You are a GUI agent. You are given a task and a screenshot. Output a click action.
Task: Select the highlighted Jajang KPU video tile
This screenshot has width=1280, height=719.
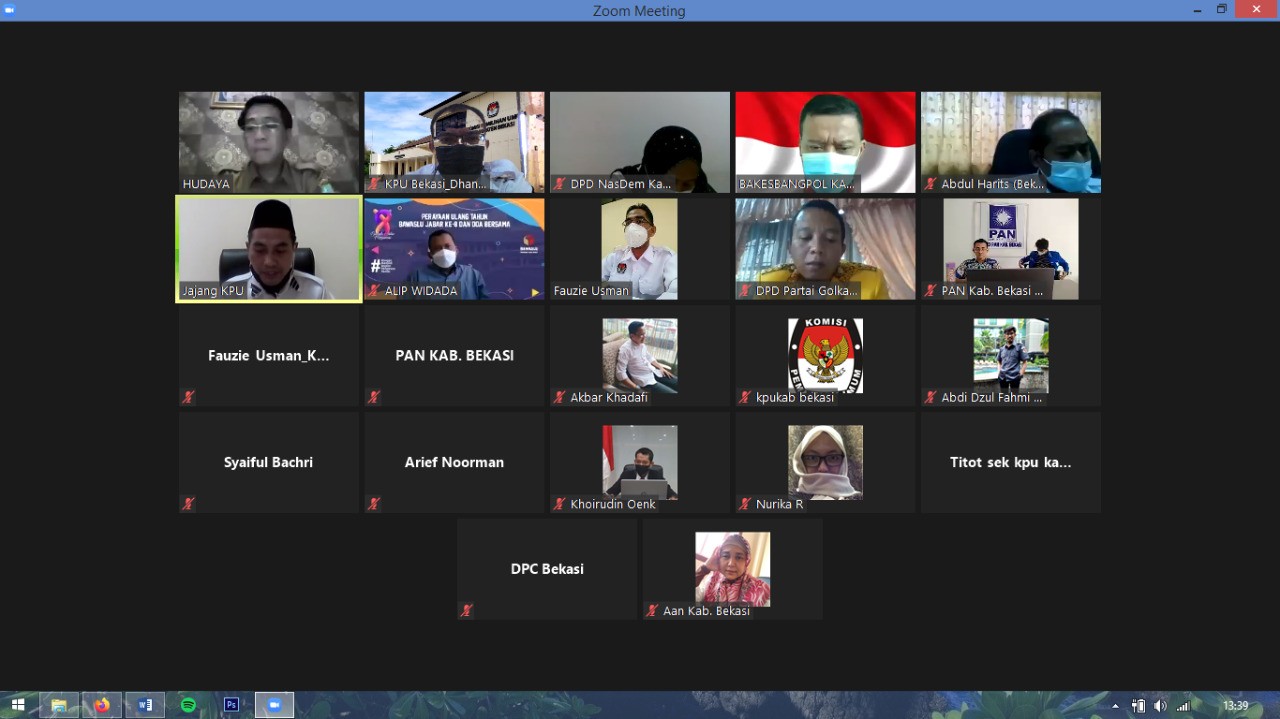(x=268, y=248)
